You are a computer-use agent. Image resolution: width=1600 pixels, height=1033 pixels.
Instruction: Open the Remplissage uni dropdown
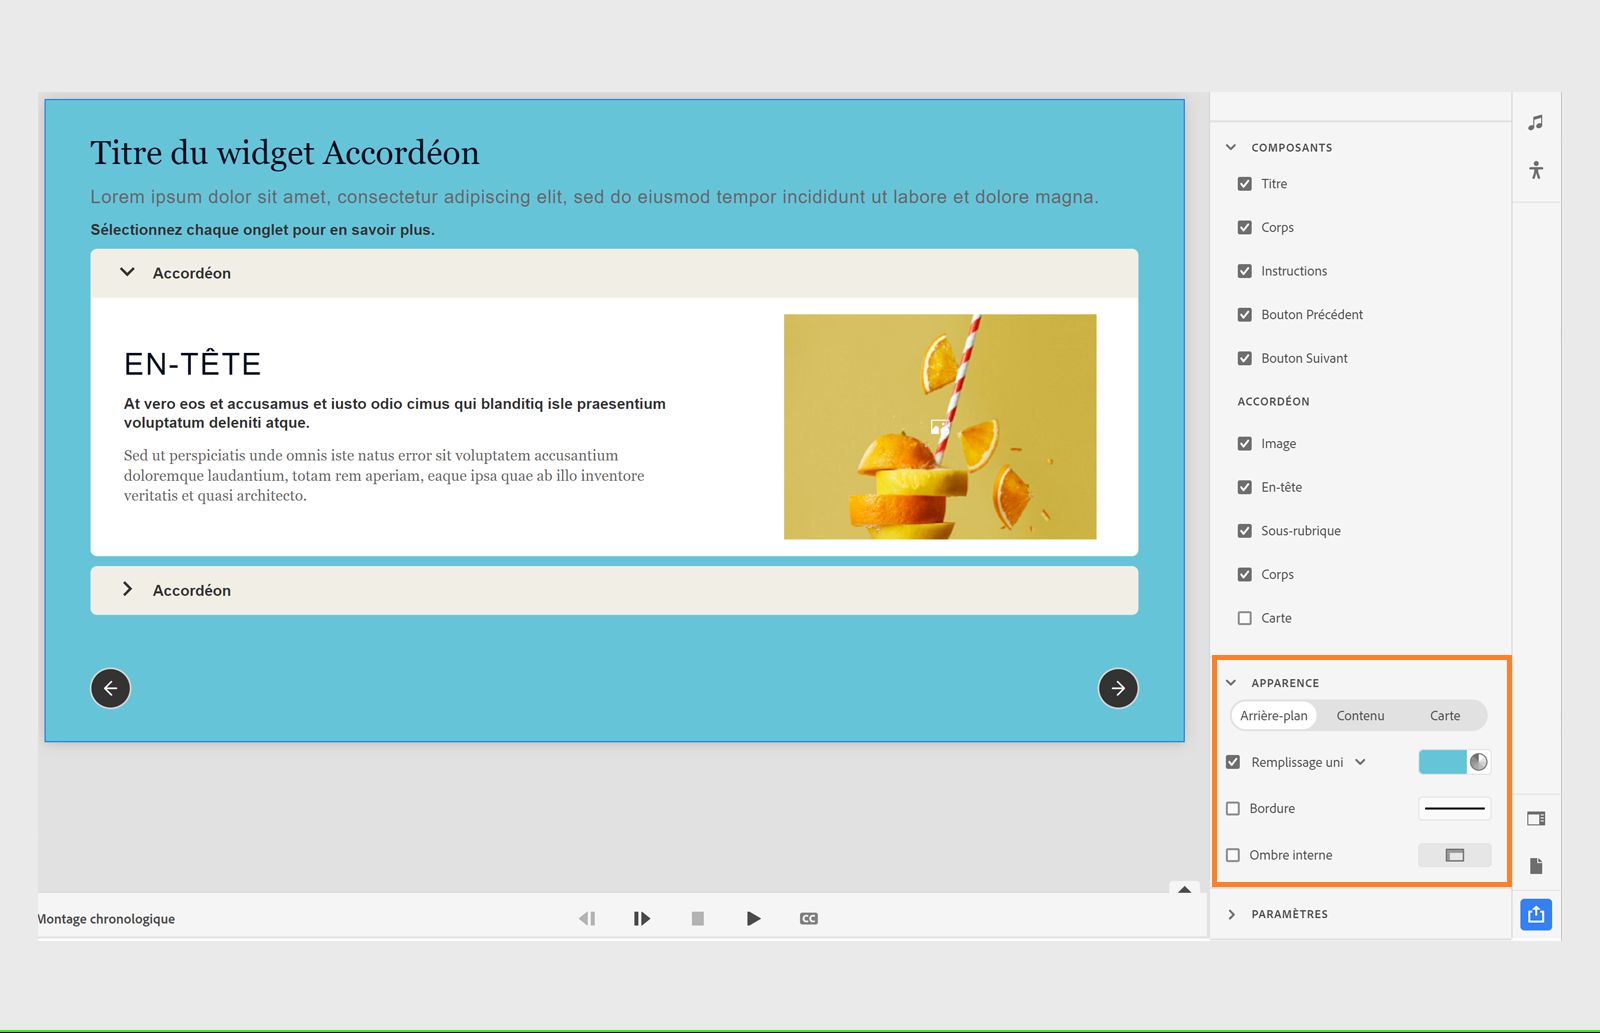[x=1360, y=761]
